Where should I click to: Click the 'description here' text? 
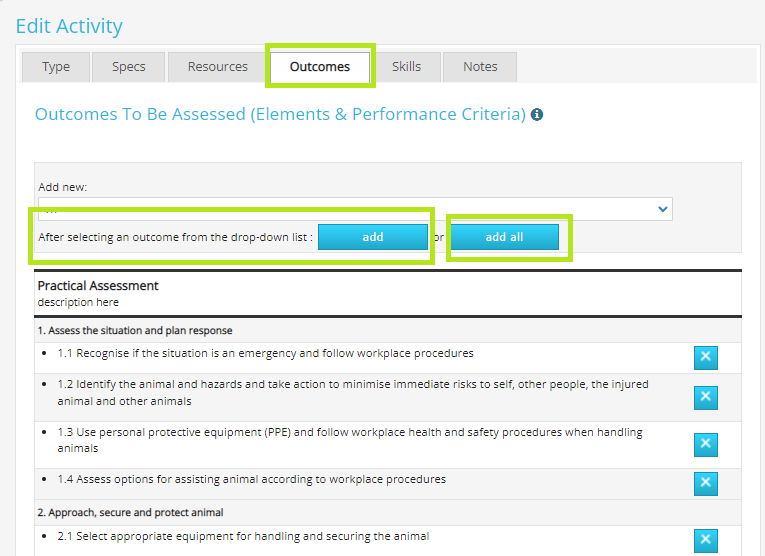[78, 302]
